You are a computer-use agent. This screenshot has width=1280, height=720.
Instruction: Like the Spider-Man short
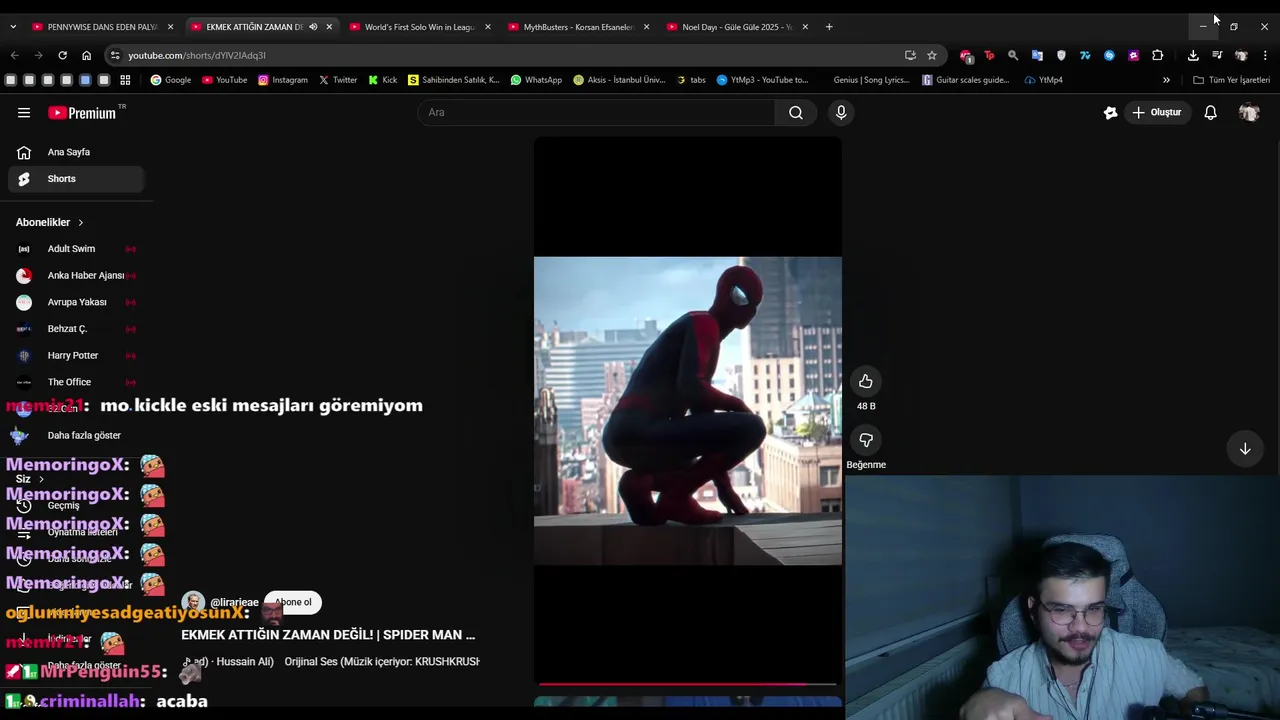tap(866, 381)
